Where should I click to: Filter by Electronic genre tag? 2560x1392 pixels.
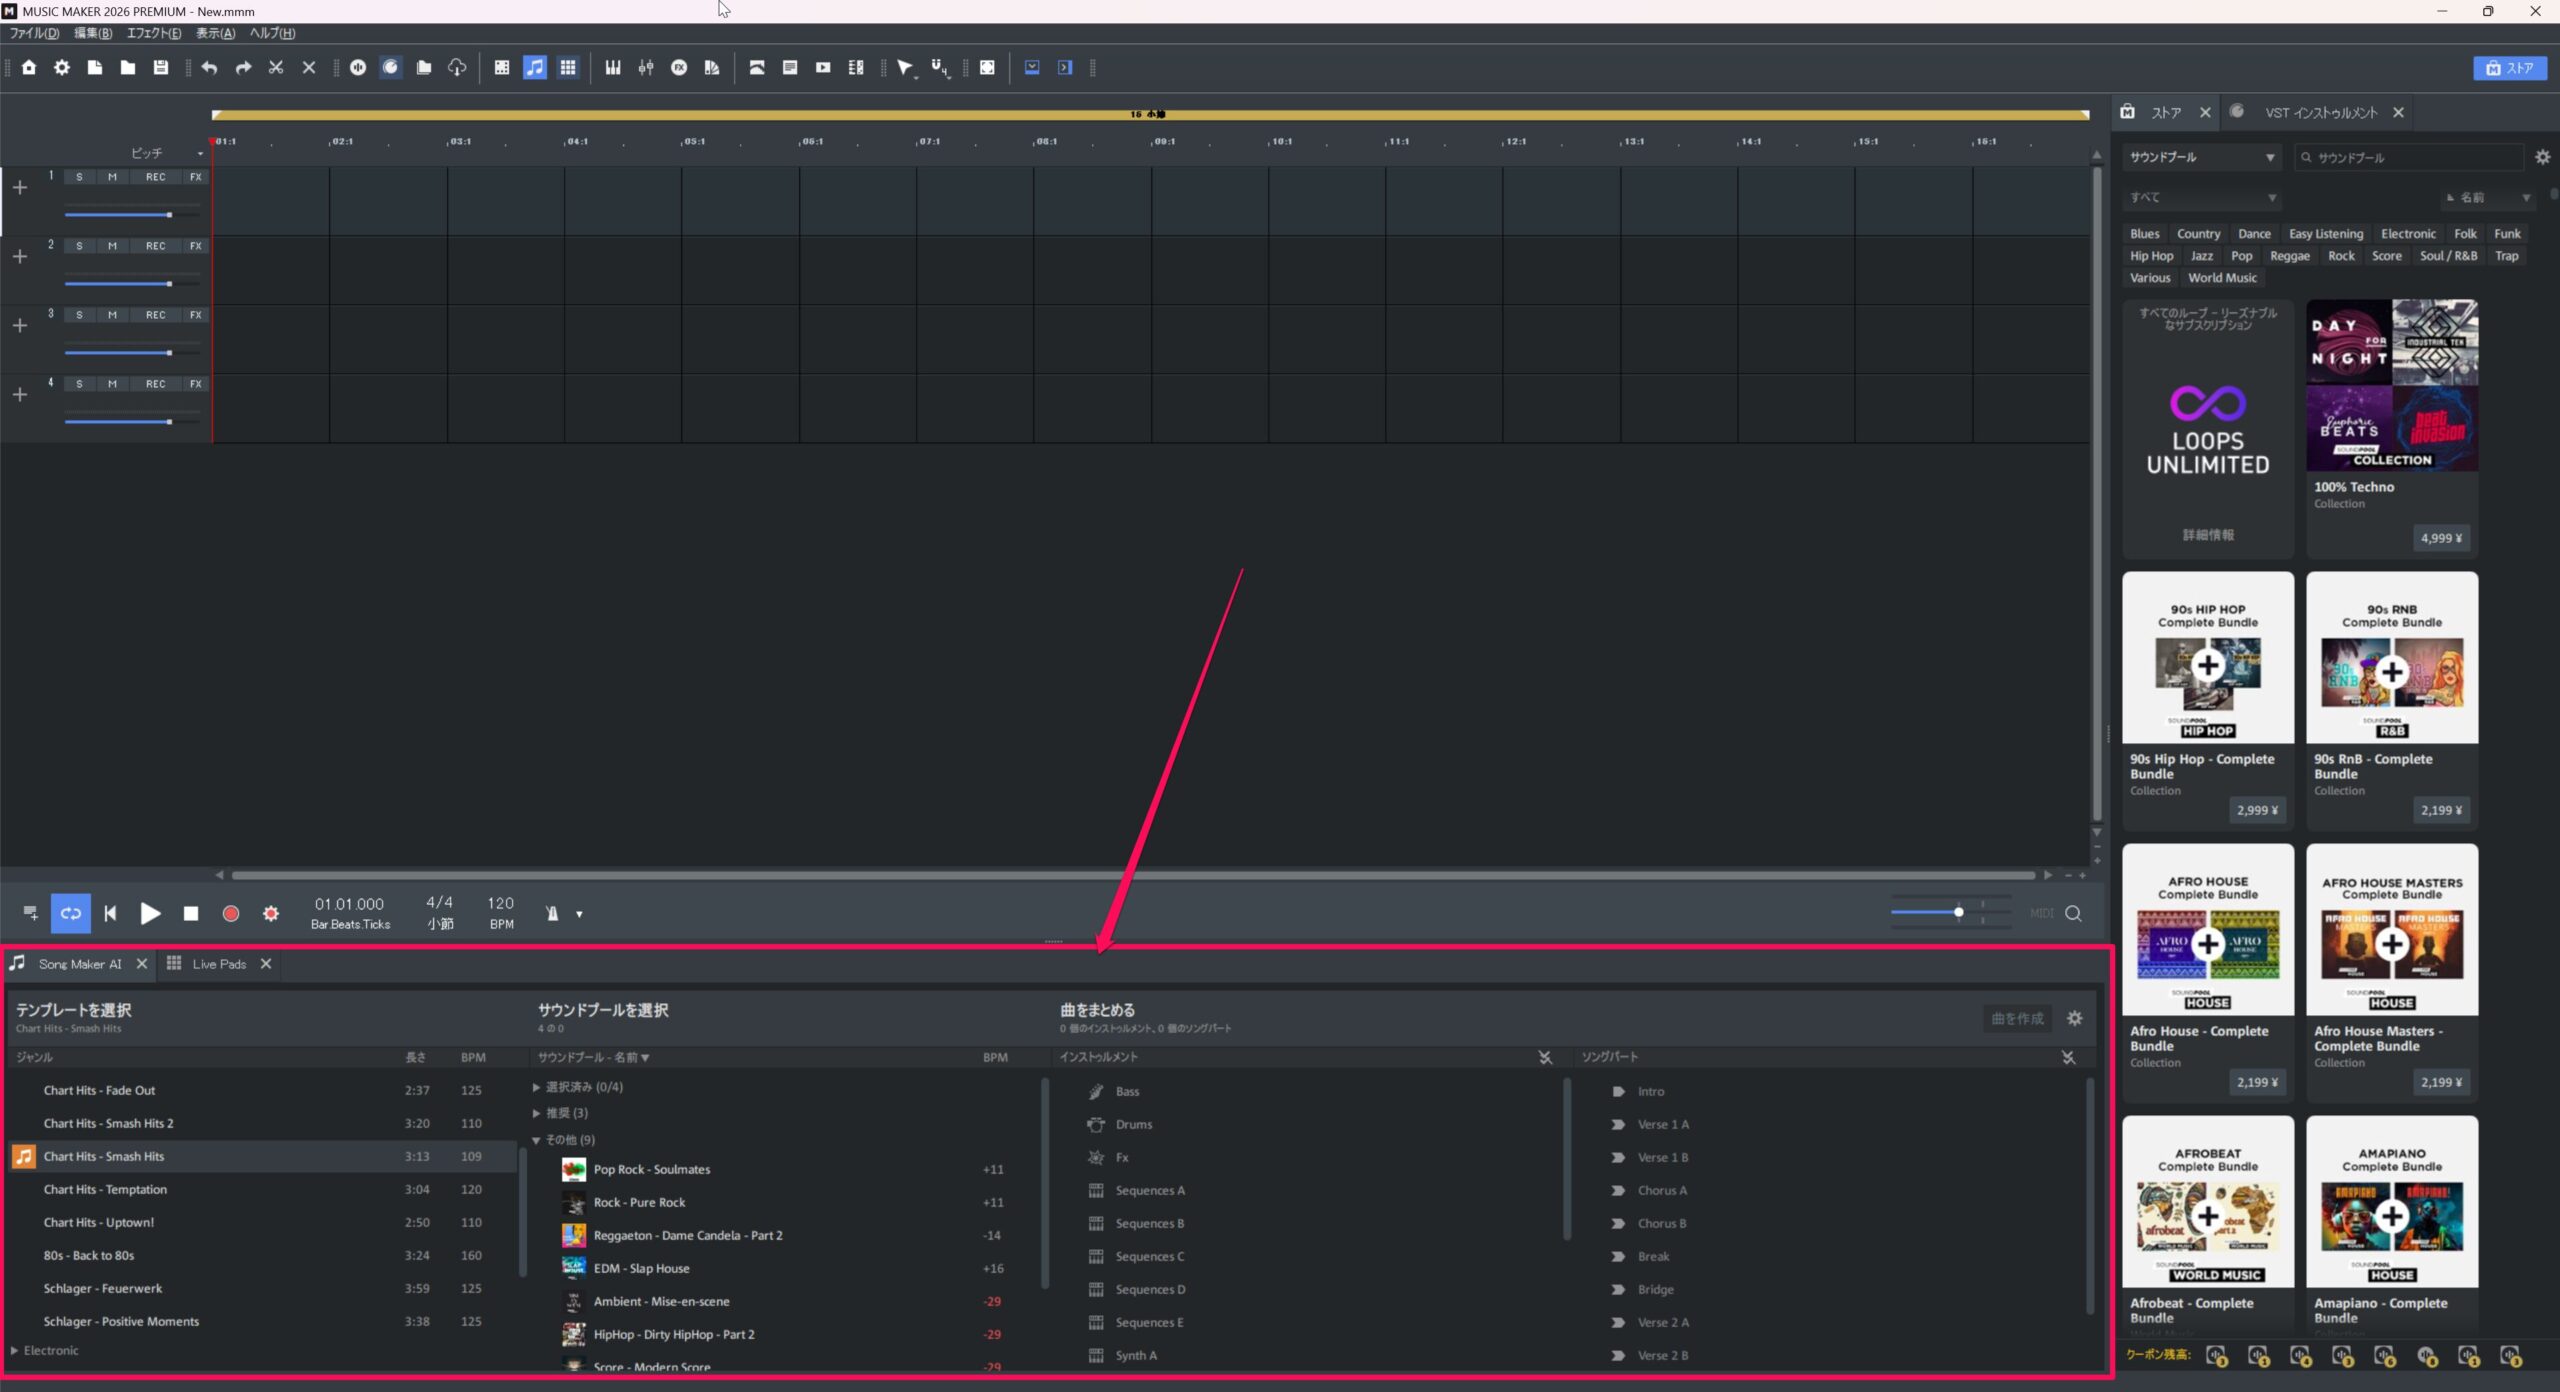click(x=2408, y=234)
